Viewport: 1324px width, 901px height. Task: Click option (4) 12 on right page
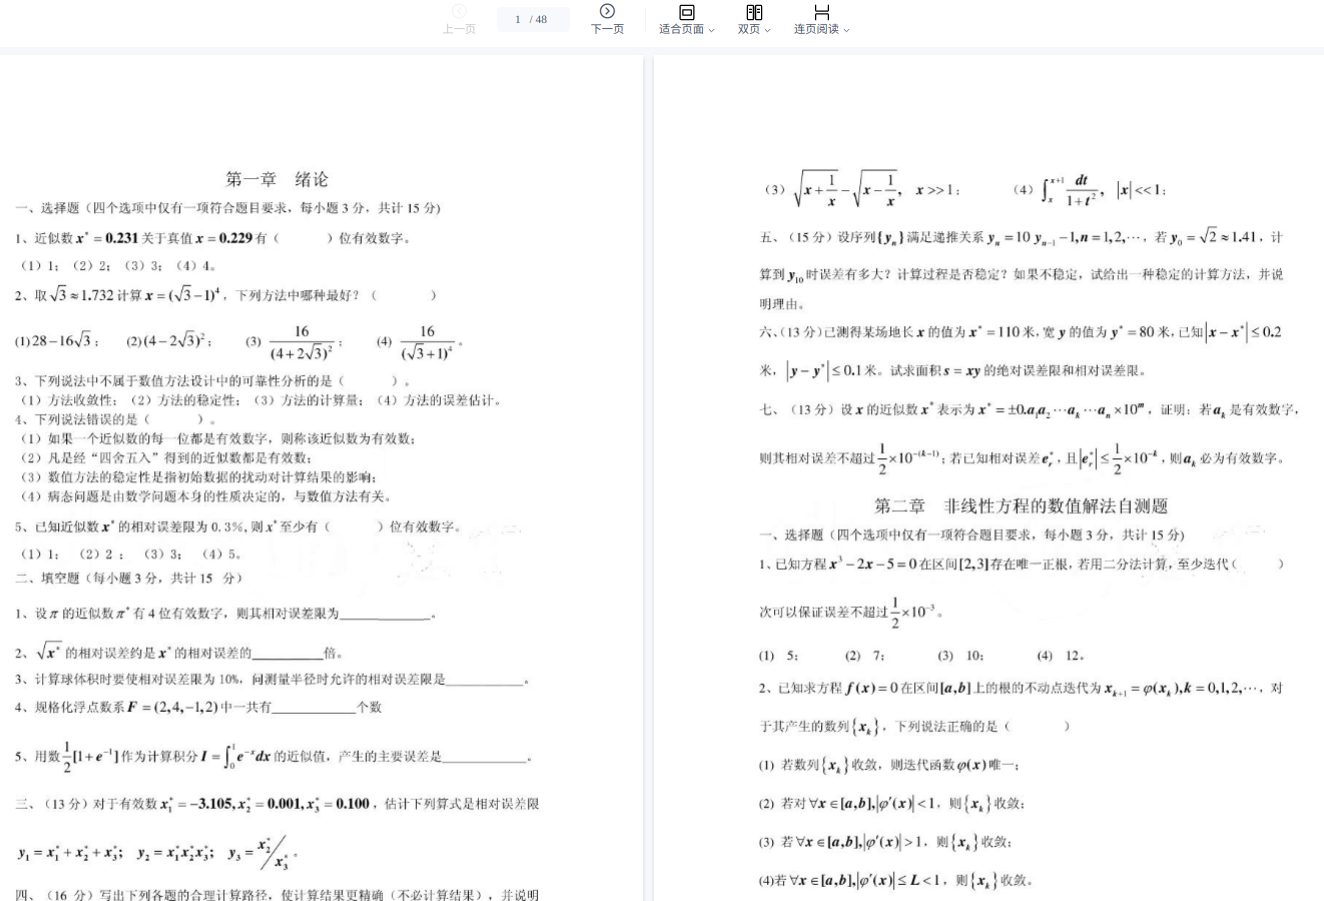pyautogui.click(x=1060, y=656)
